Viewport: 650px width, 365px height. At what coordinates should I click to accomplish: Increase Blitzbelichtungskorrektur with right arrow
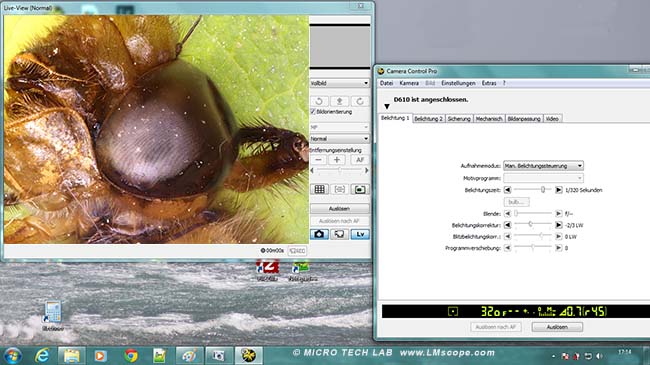coord(558,236)
